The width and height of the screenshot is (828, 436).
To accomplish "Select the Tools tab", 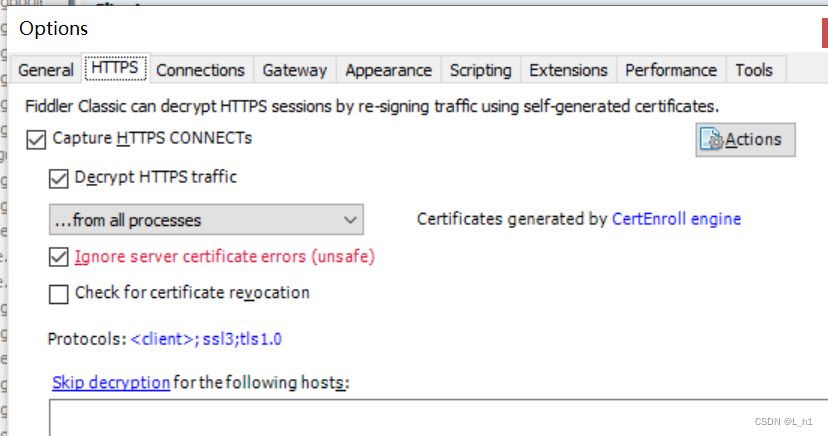I will point(754,70).
